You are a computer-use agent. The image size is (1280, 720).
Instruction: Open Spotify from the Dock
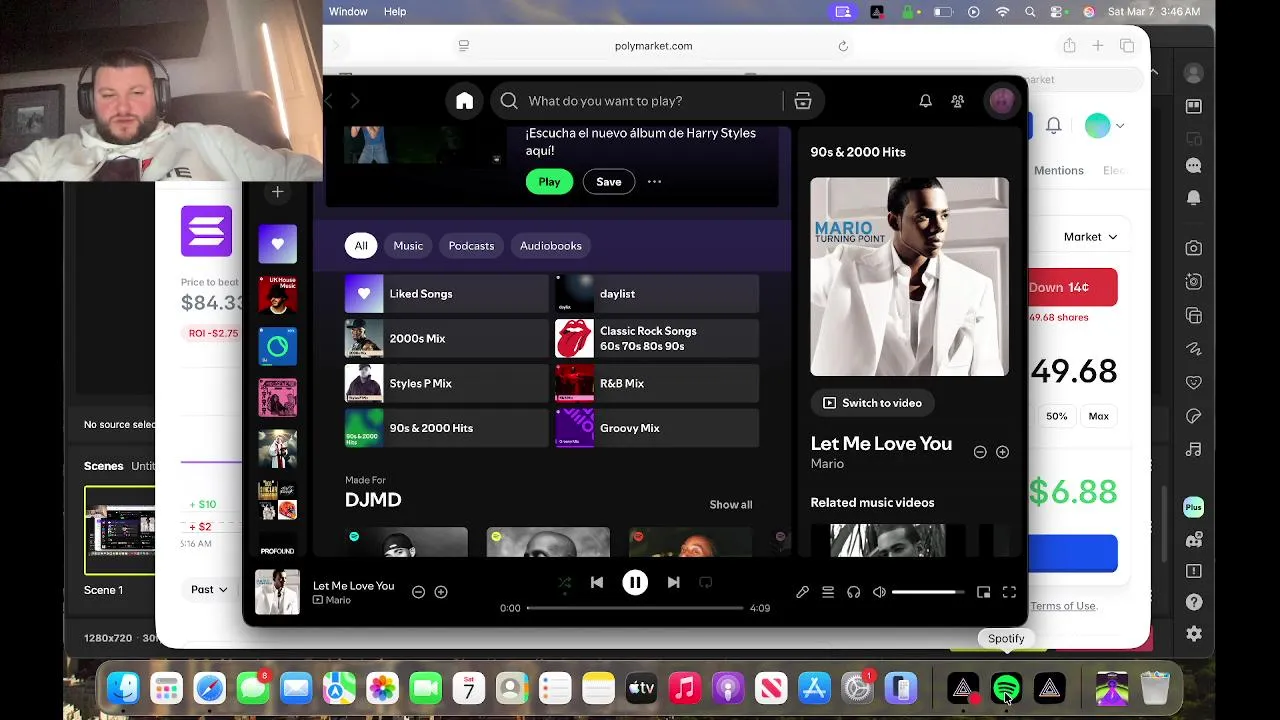pyautogui.click(x=1006, y=688)
